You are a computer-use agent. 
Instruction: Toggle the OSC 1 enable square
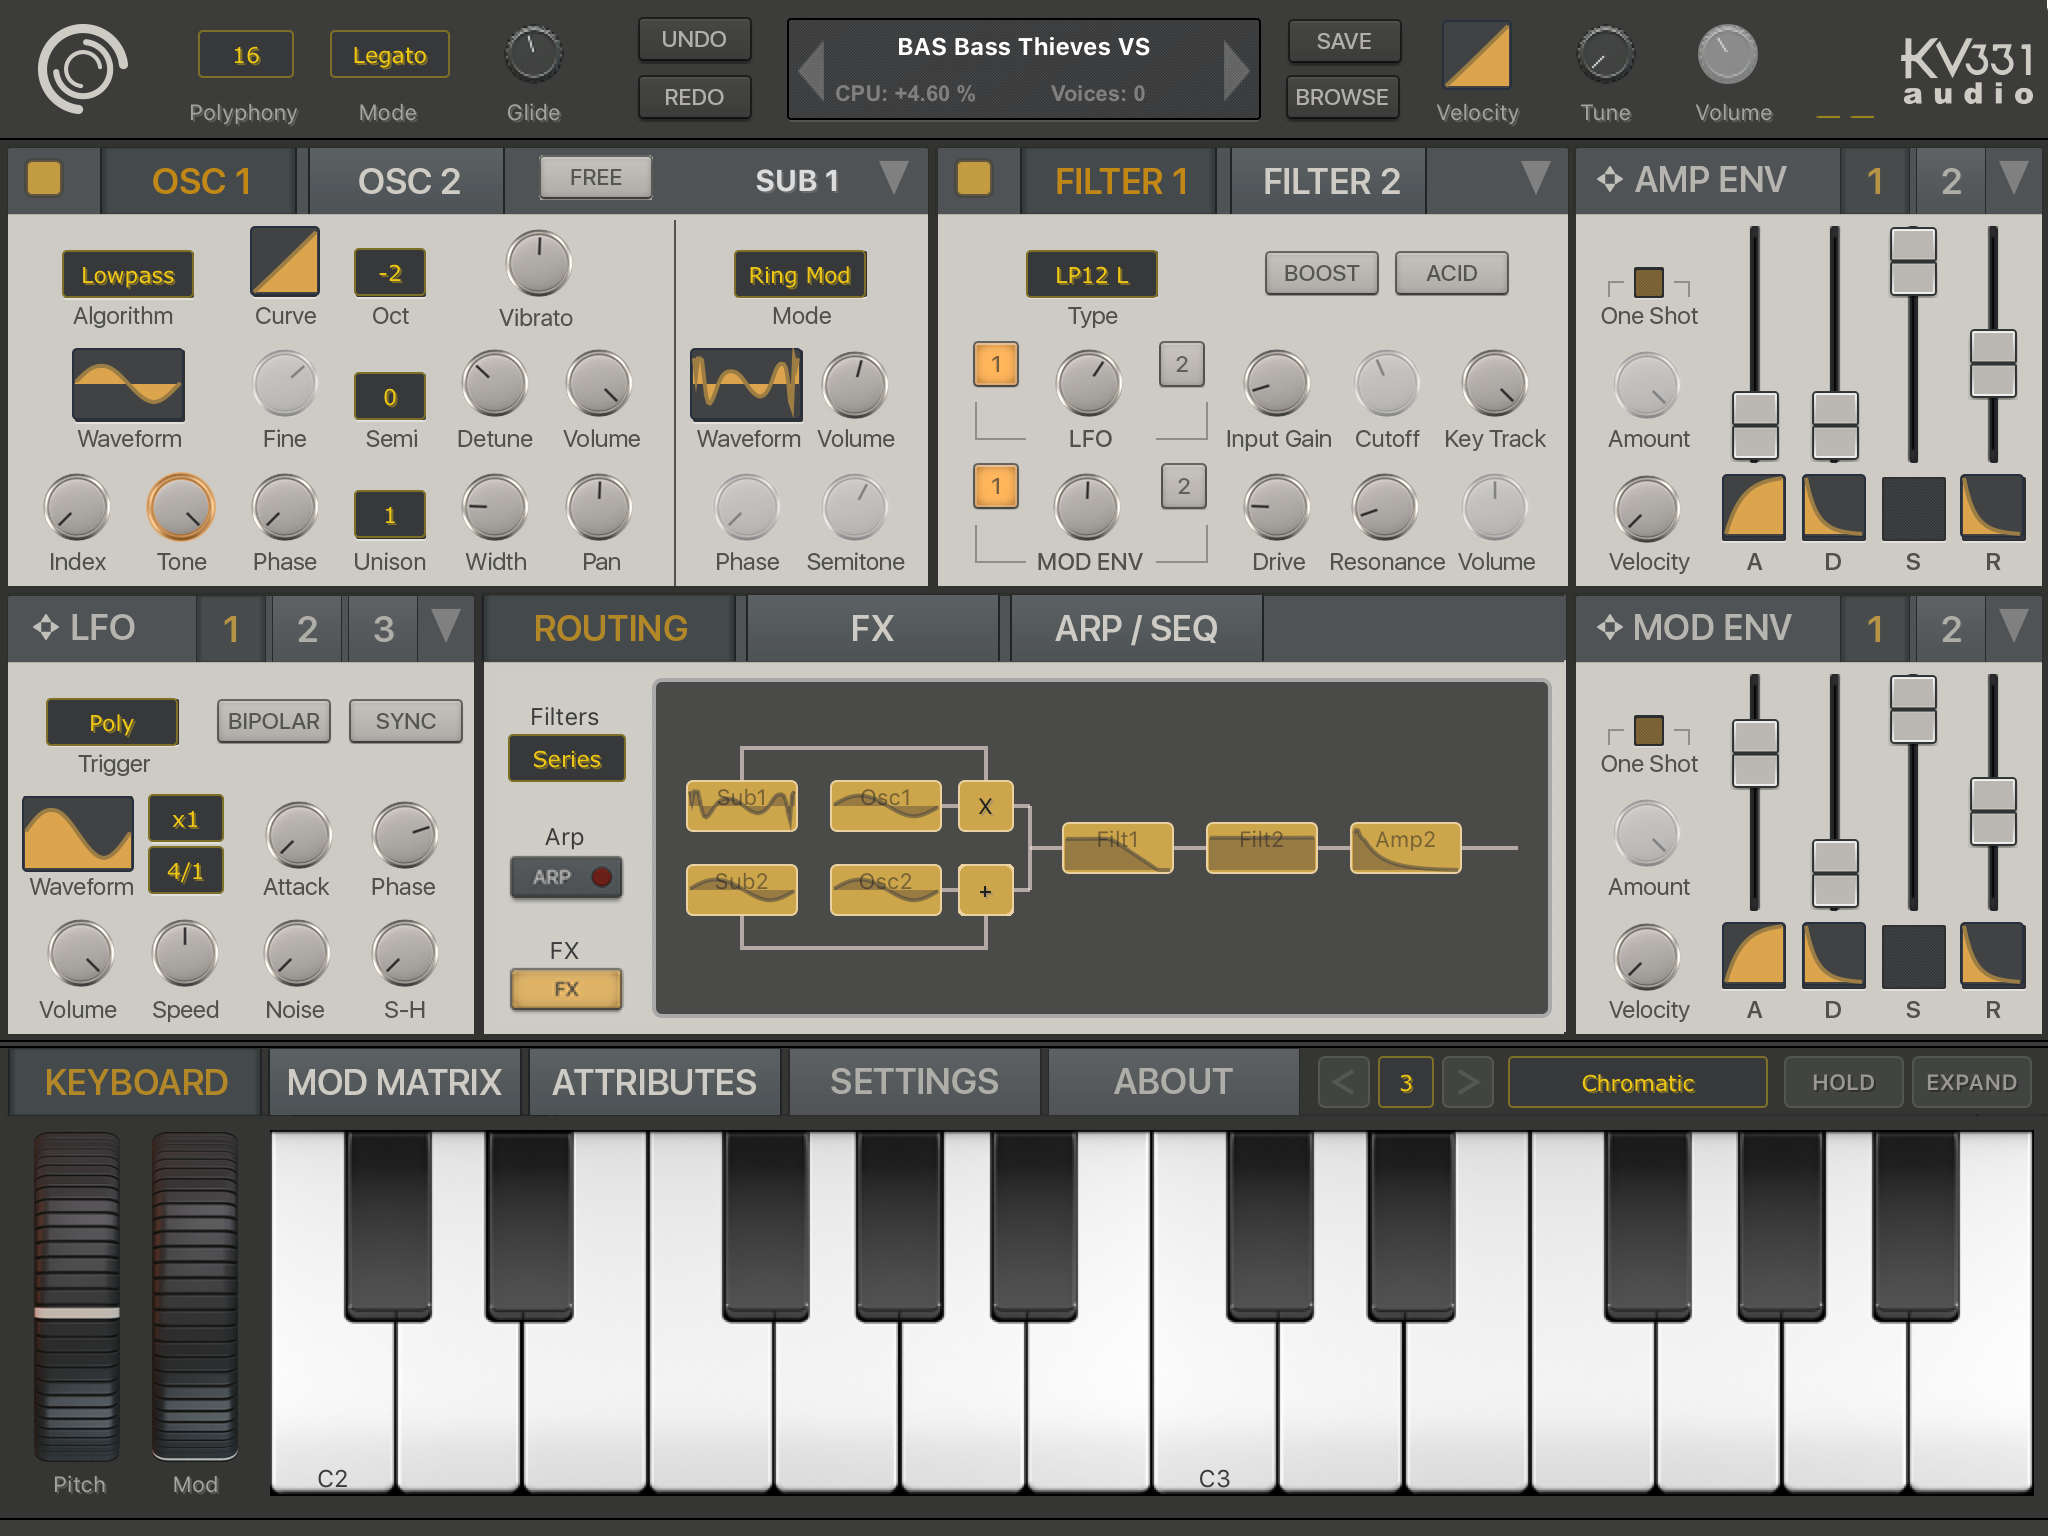point(44,179)
